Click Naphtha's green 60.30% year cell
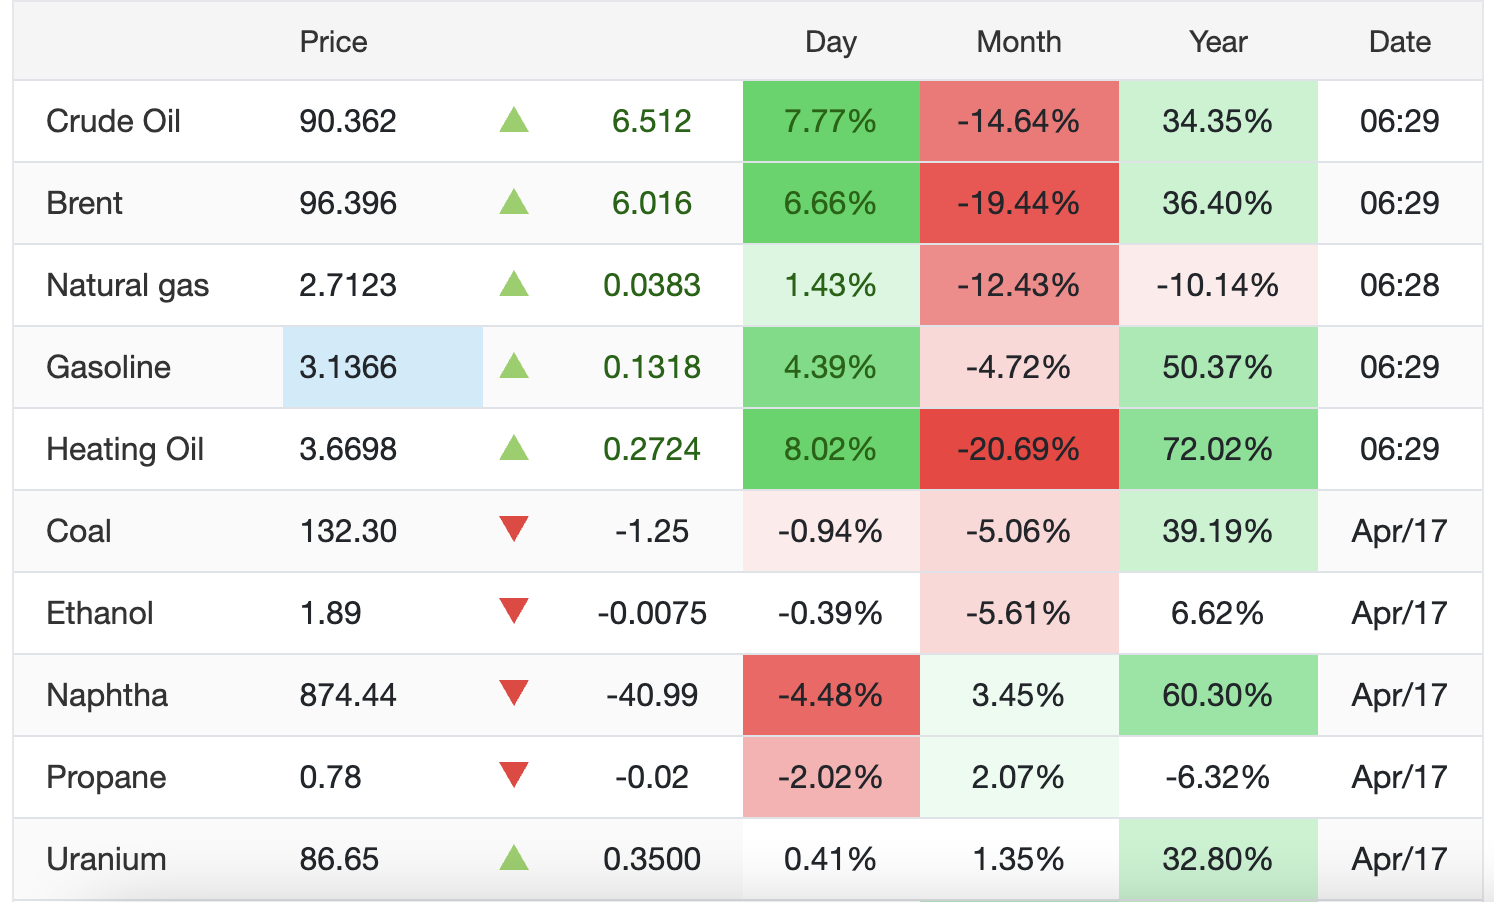Image resolution: width=1494 pixels, height=902 pixels. click(1217, 695)
